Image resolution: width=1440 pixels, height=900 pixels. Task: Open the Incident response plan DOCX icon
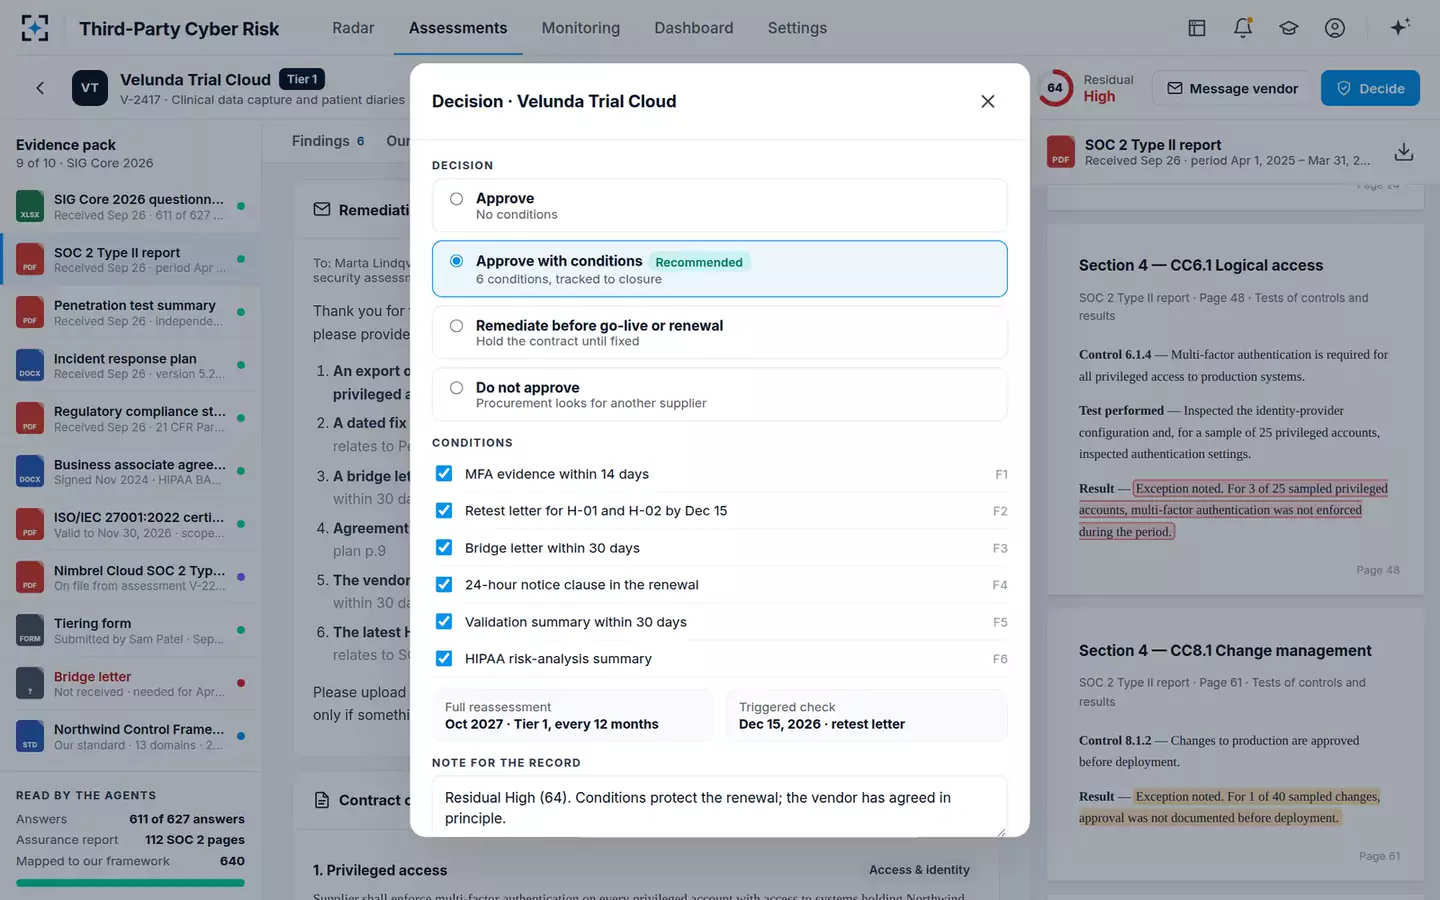pos(30,365)
